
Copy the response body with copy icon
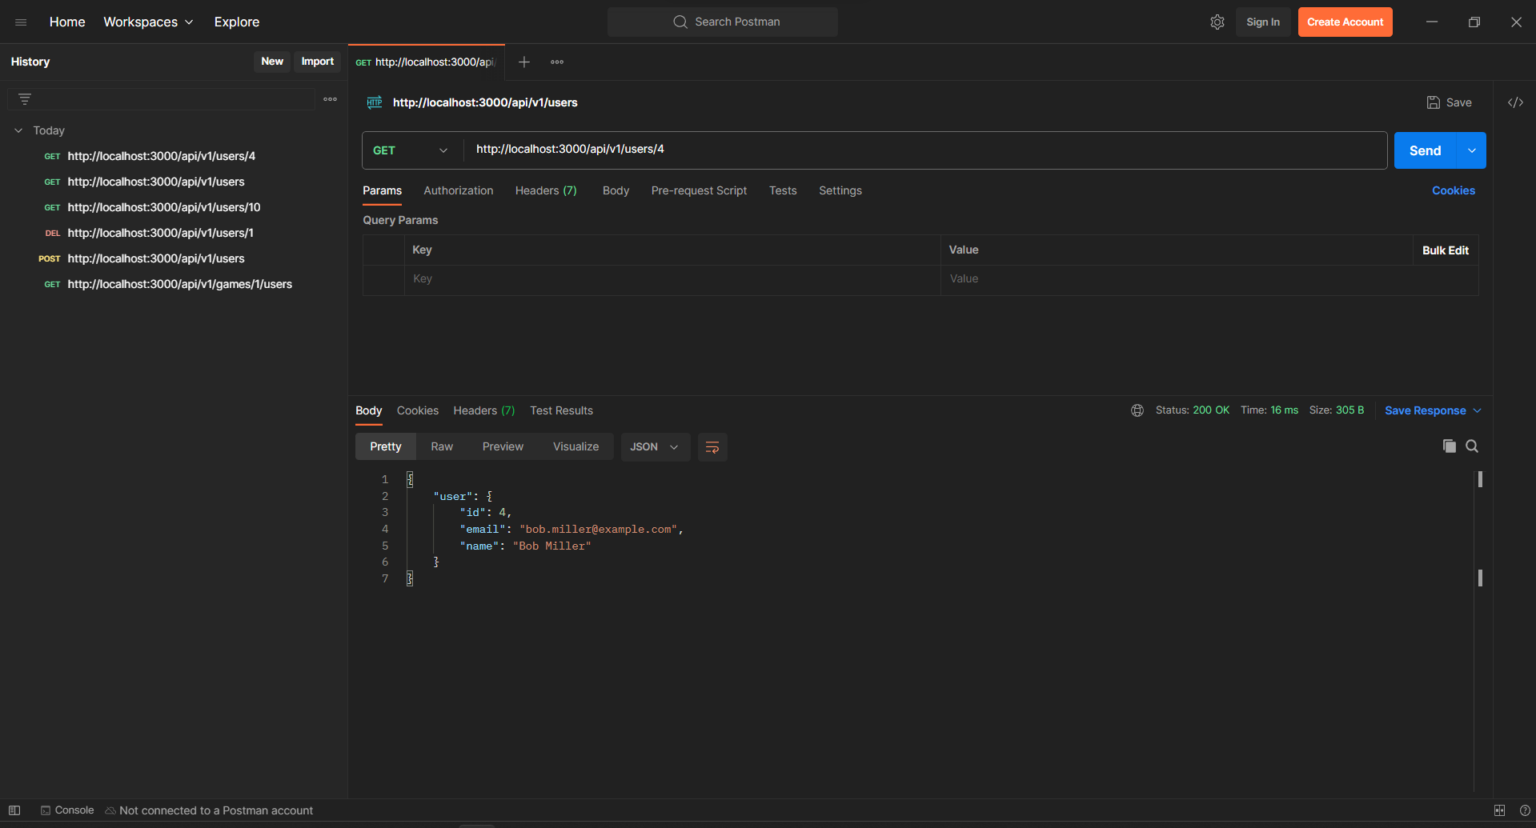1449,446
